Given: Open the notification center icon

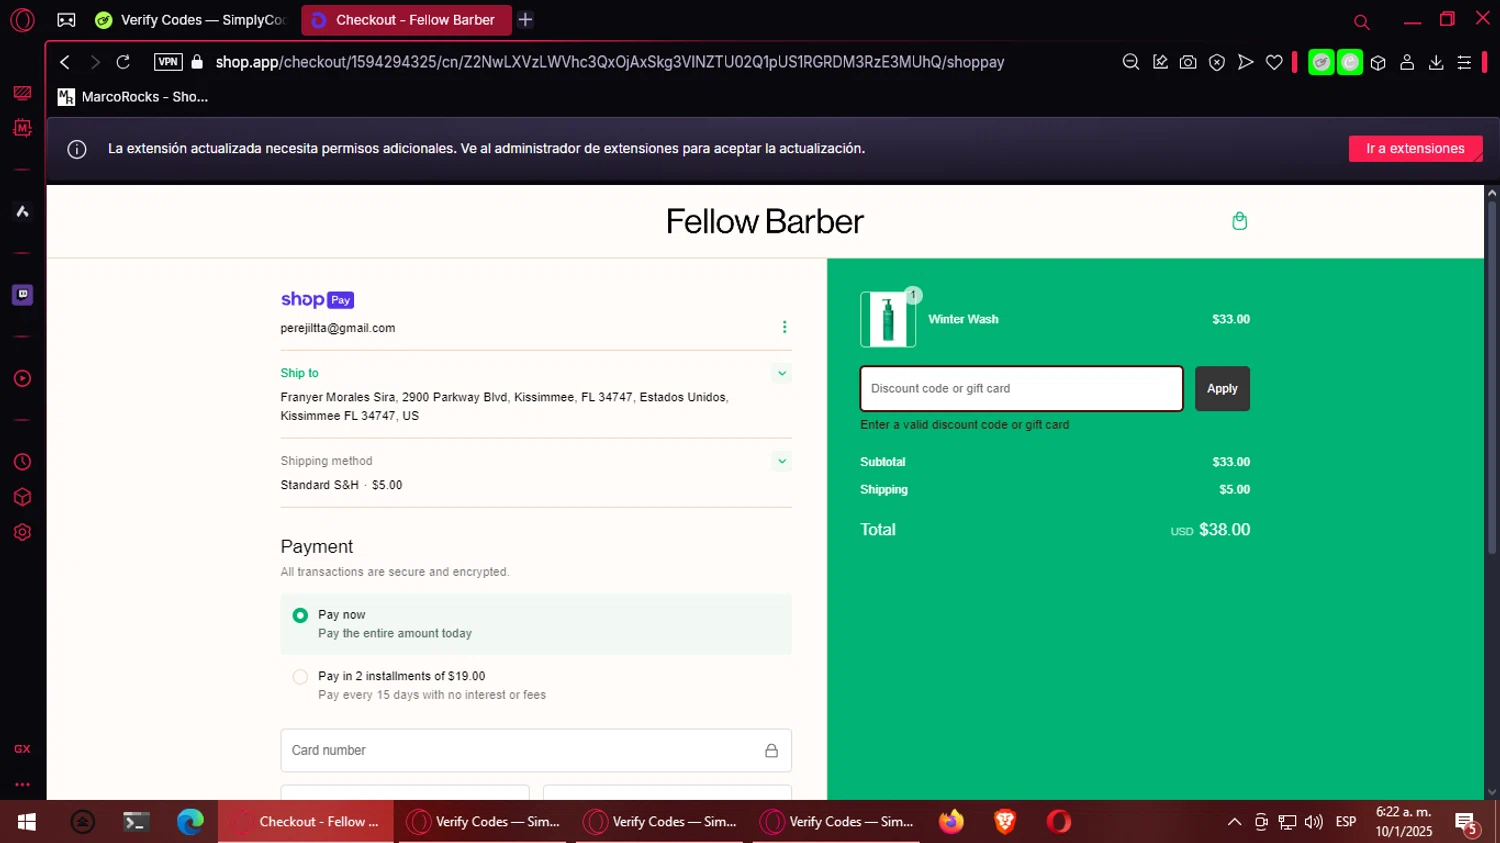Looking at the screenshot, I should point(1467,823).
